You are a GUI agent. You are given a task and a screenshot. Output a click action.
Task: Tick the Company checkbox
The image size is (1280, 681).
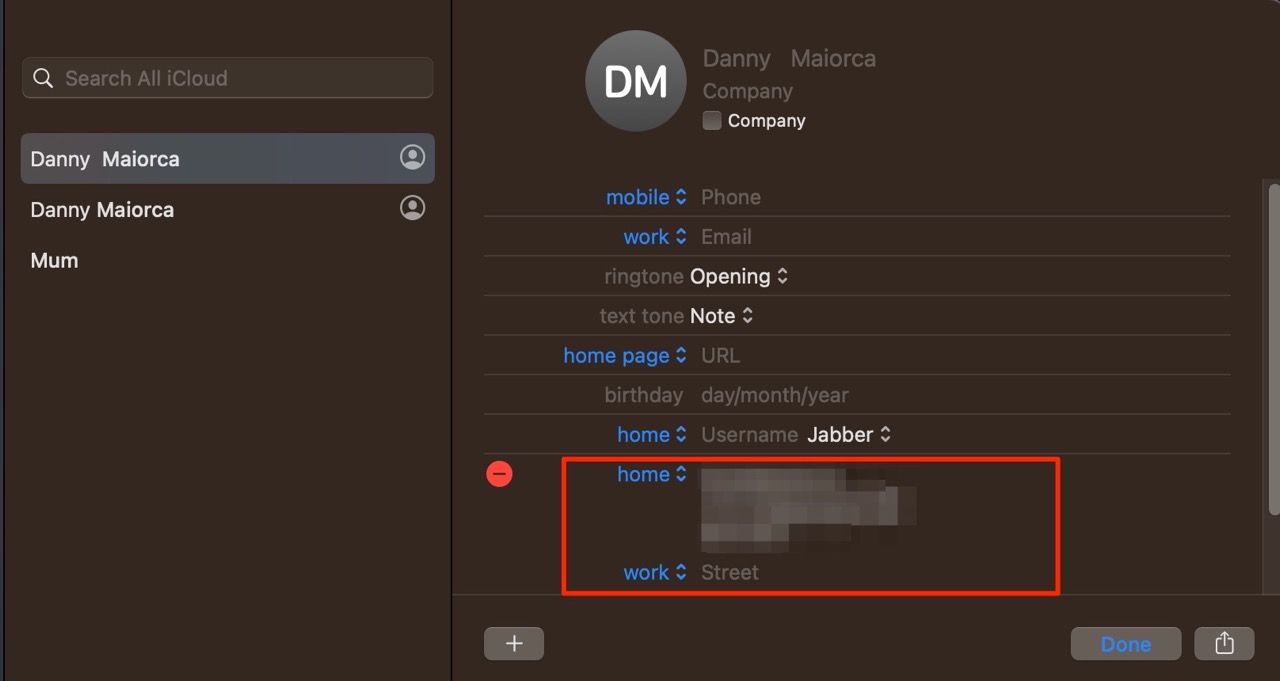point(712,121)
